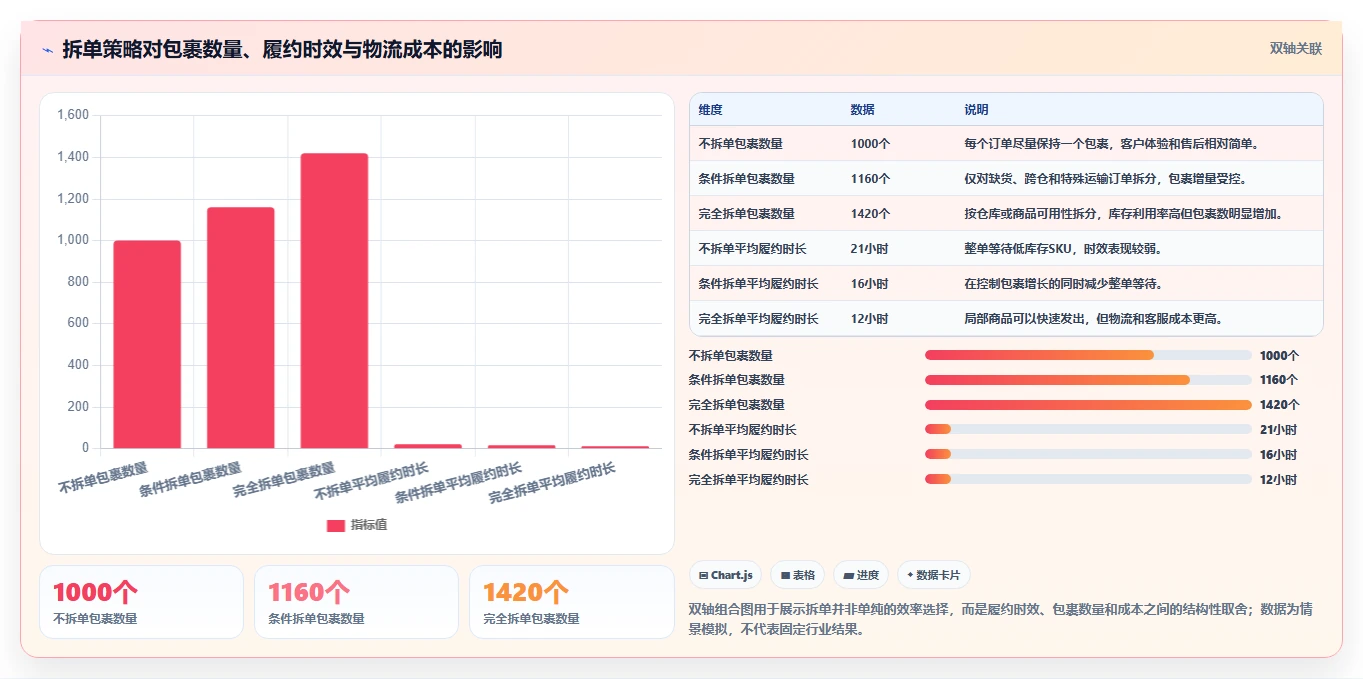Image resolution: width=1363 pixels, height=679 pixels.
Task: Click table value 1160个
Action: (870, 178)
